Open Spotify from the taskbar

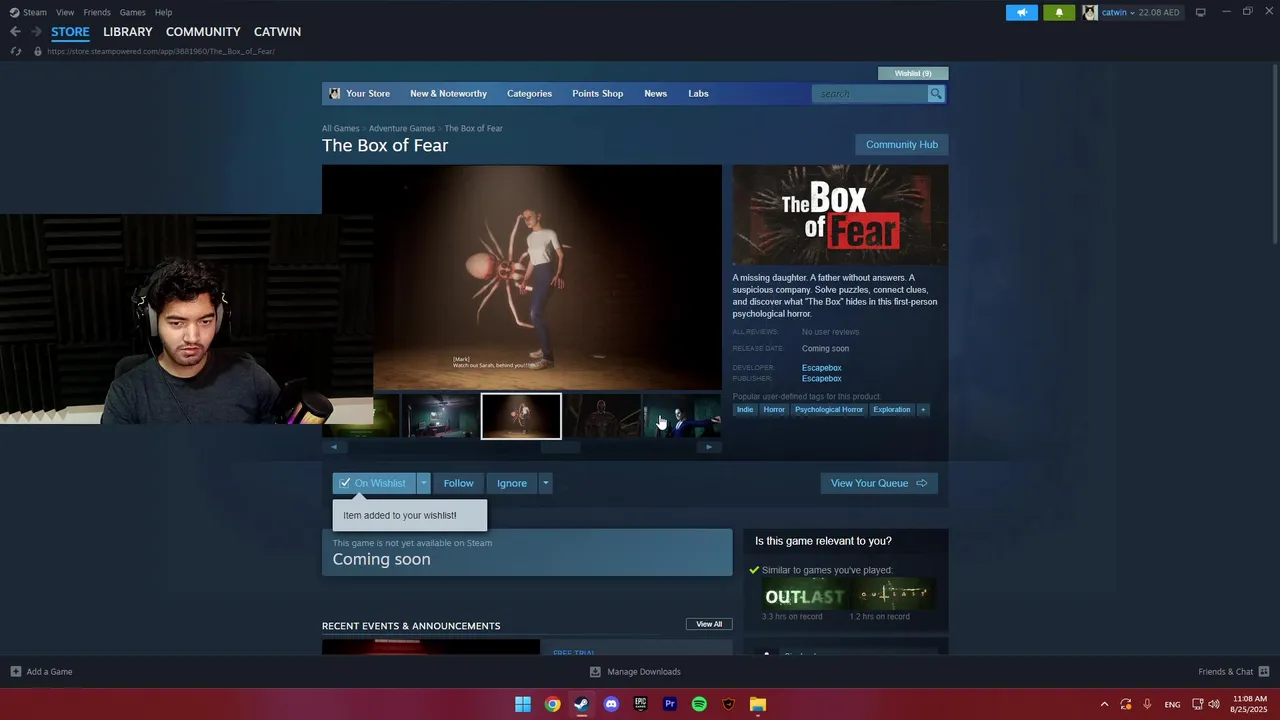pos(699,704)
